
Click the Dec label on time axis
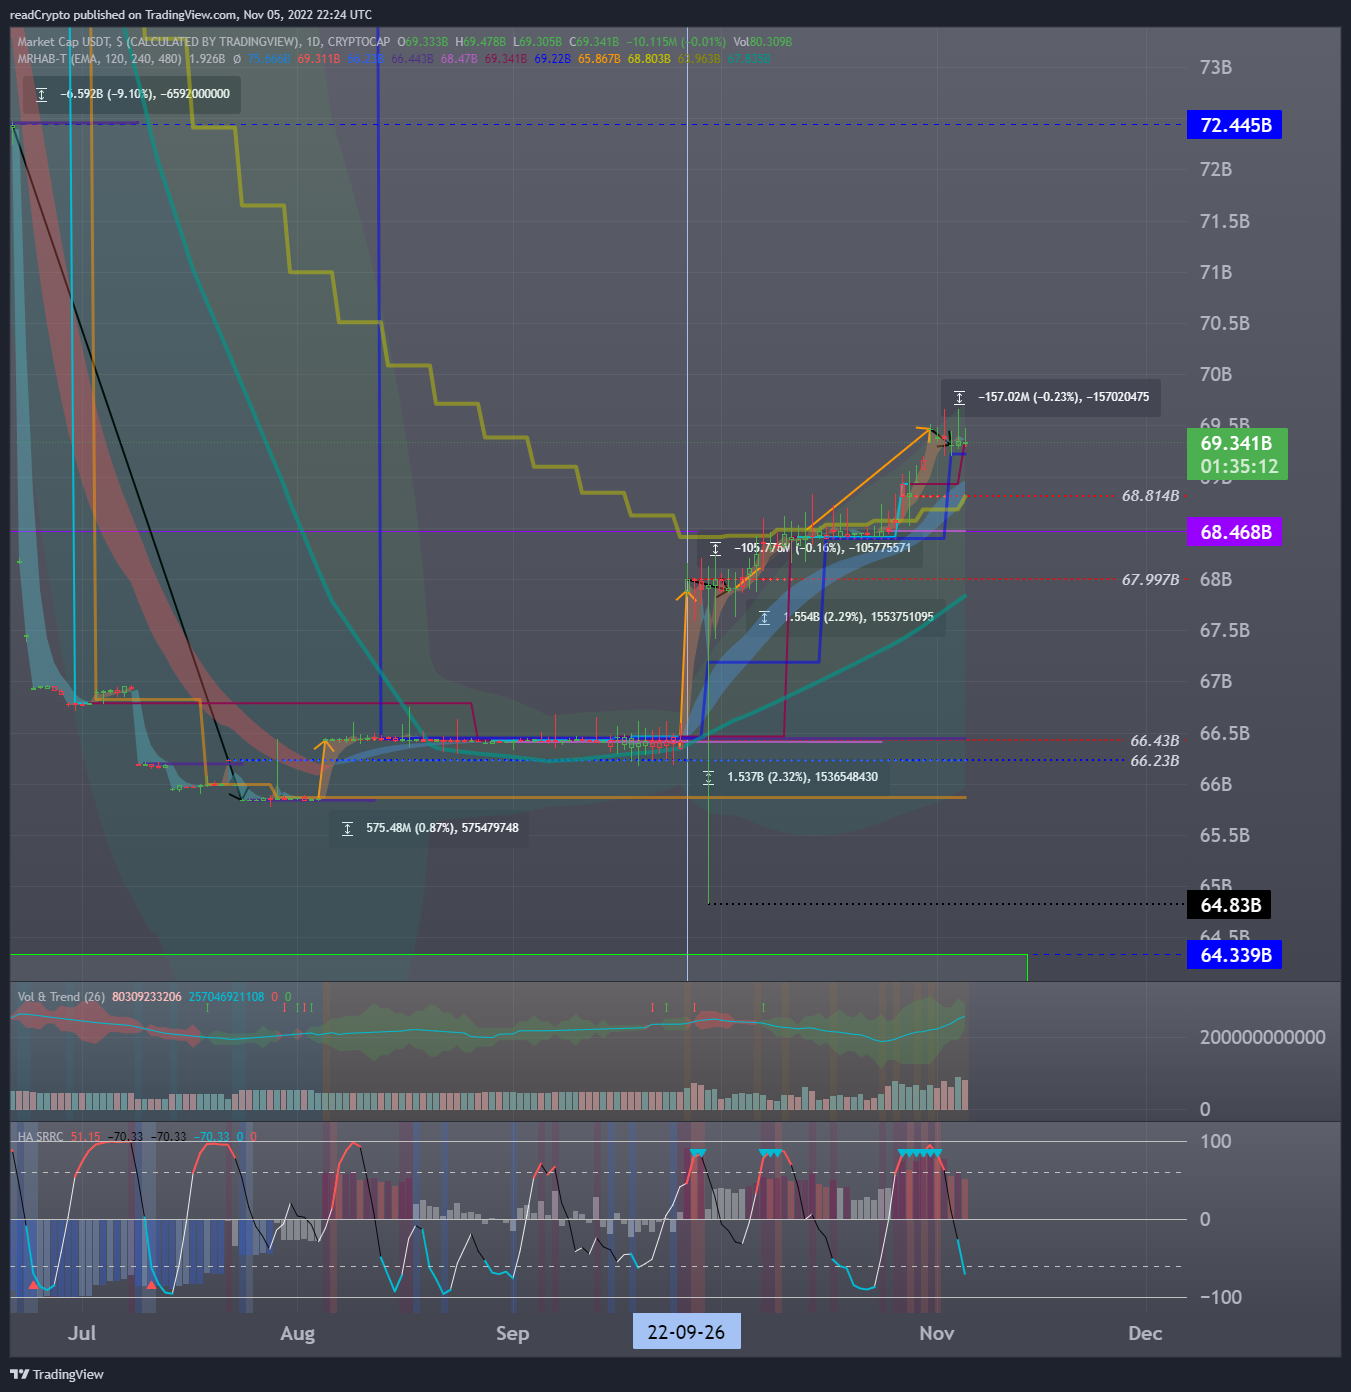(1145, 1333)
